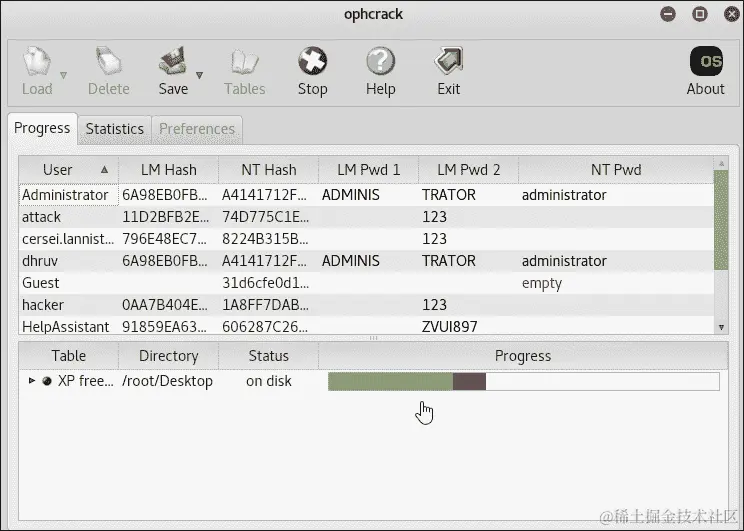Expand the XP free table tree arrow

(x=32, y=381)
